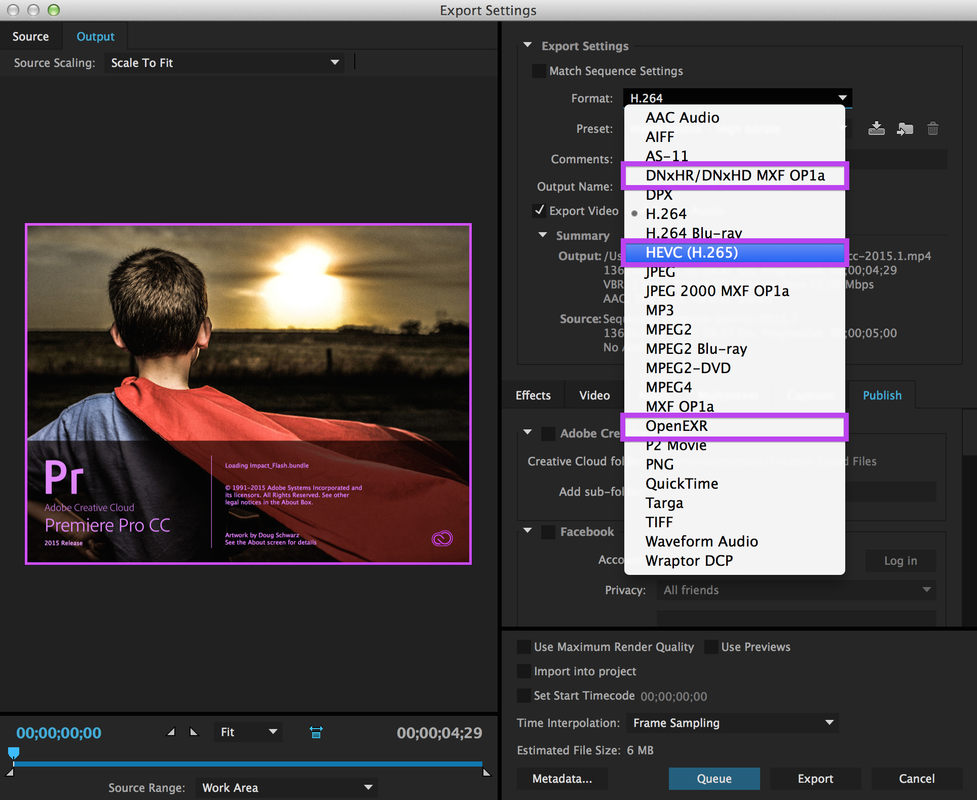977x800 pixels.
Task: Switch to the Source tab
Action: pos(31,36)
